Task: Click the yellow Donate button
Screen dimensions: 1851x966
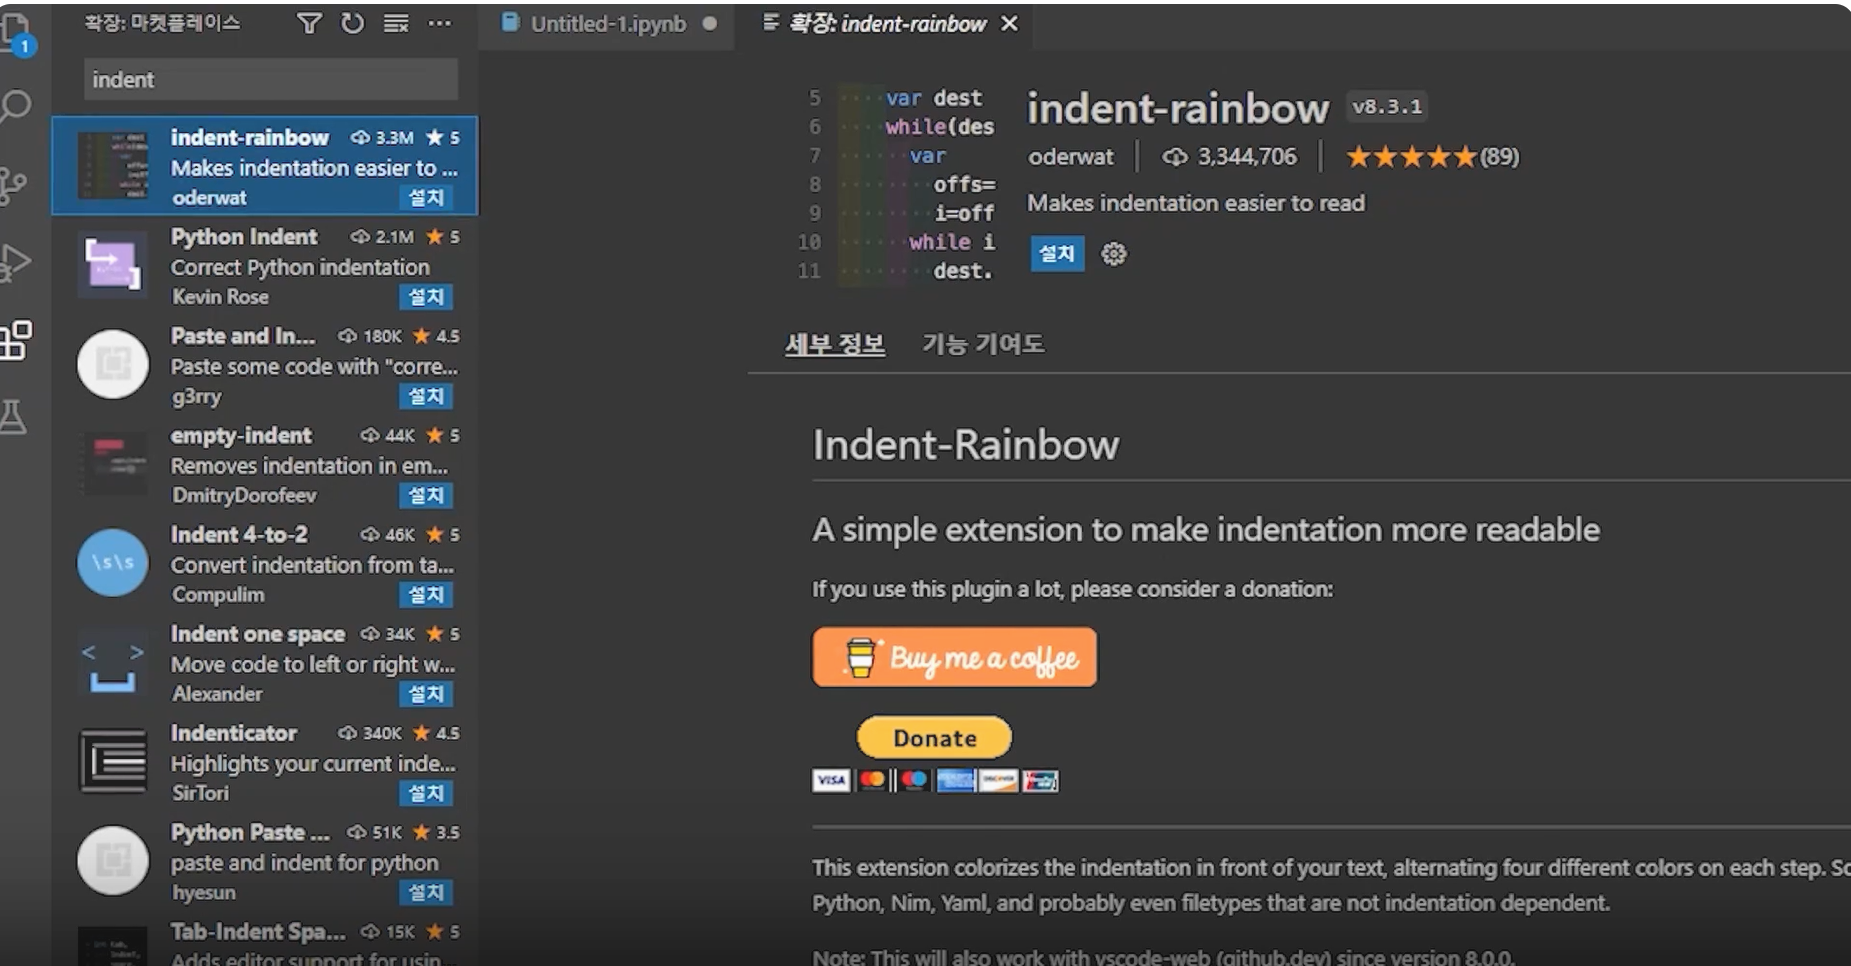Action: point(934,738)
